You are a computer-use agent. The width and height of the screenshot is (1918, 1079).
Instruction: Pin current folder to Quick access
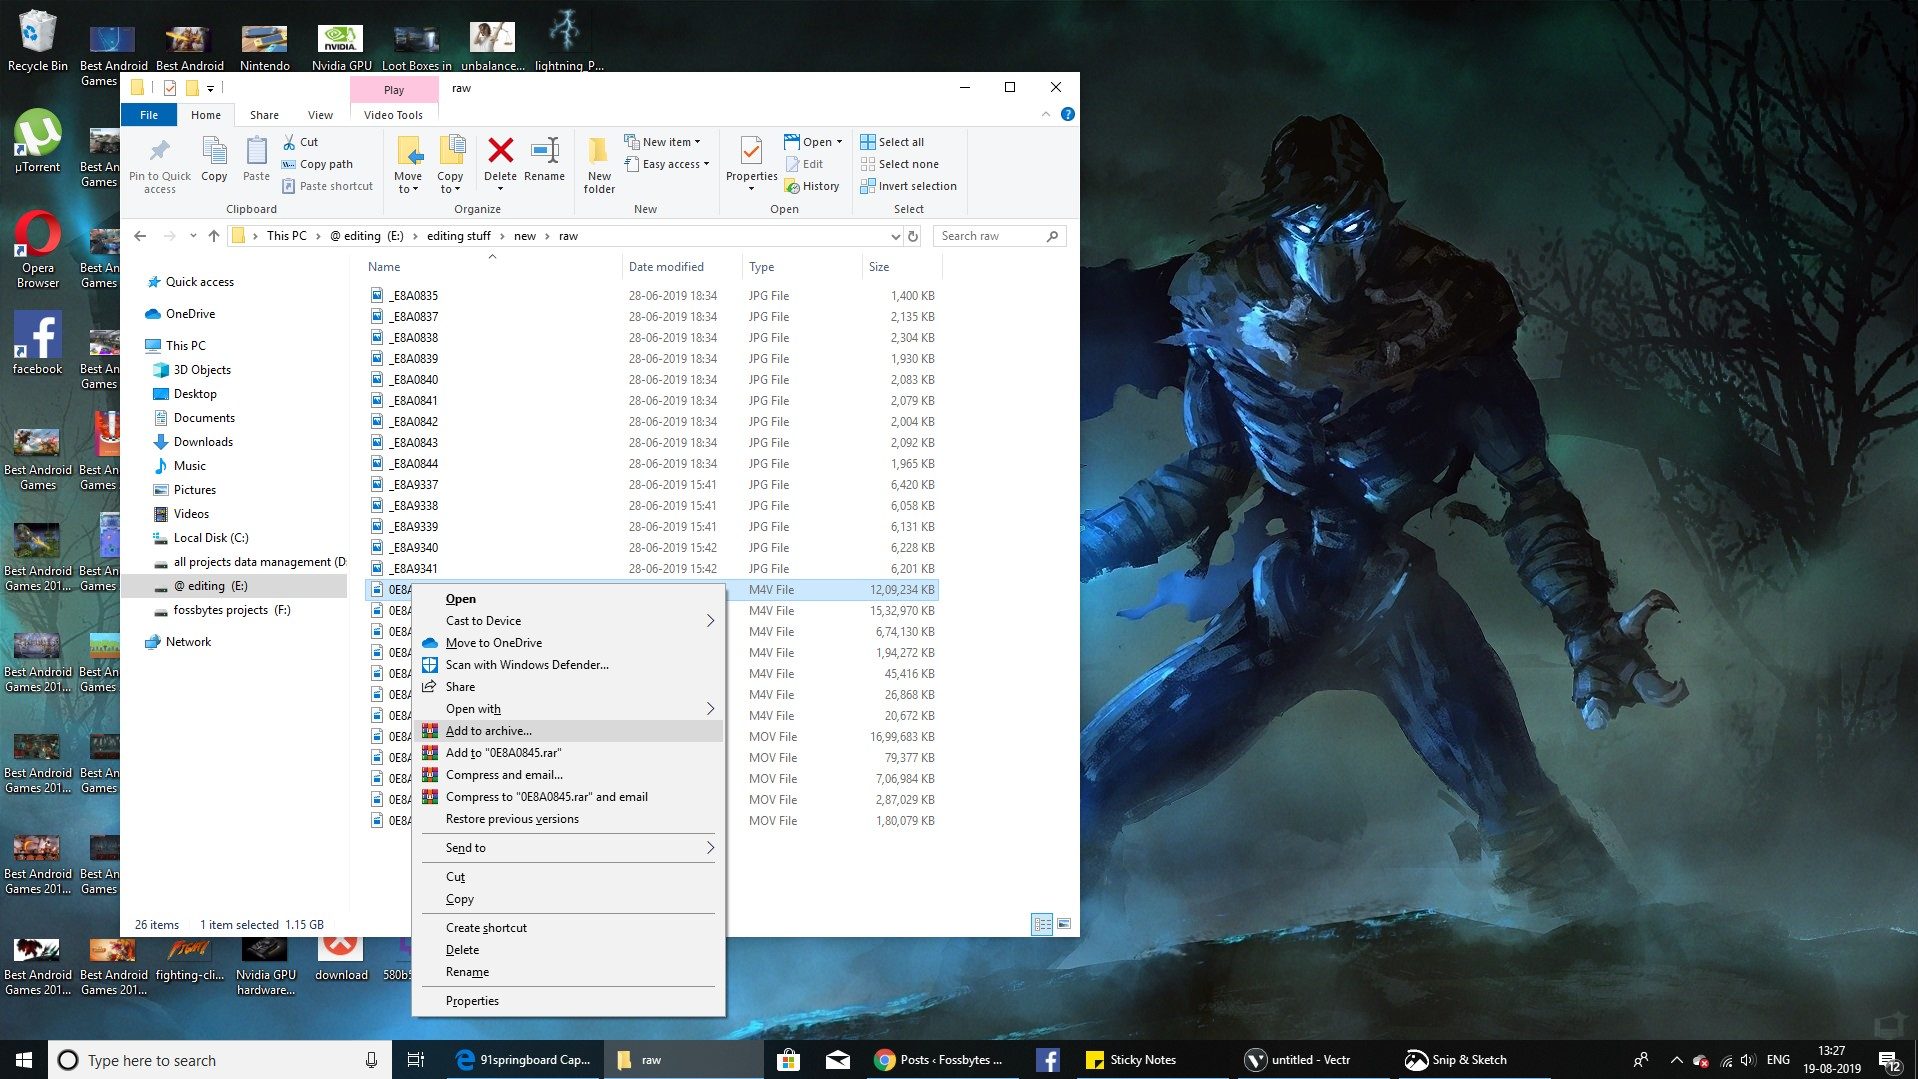pos(159,163)
